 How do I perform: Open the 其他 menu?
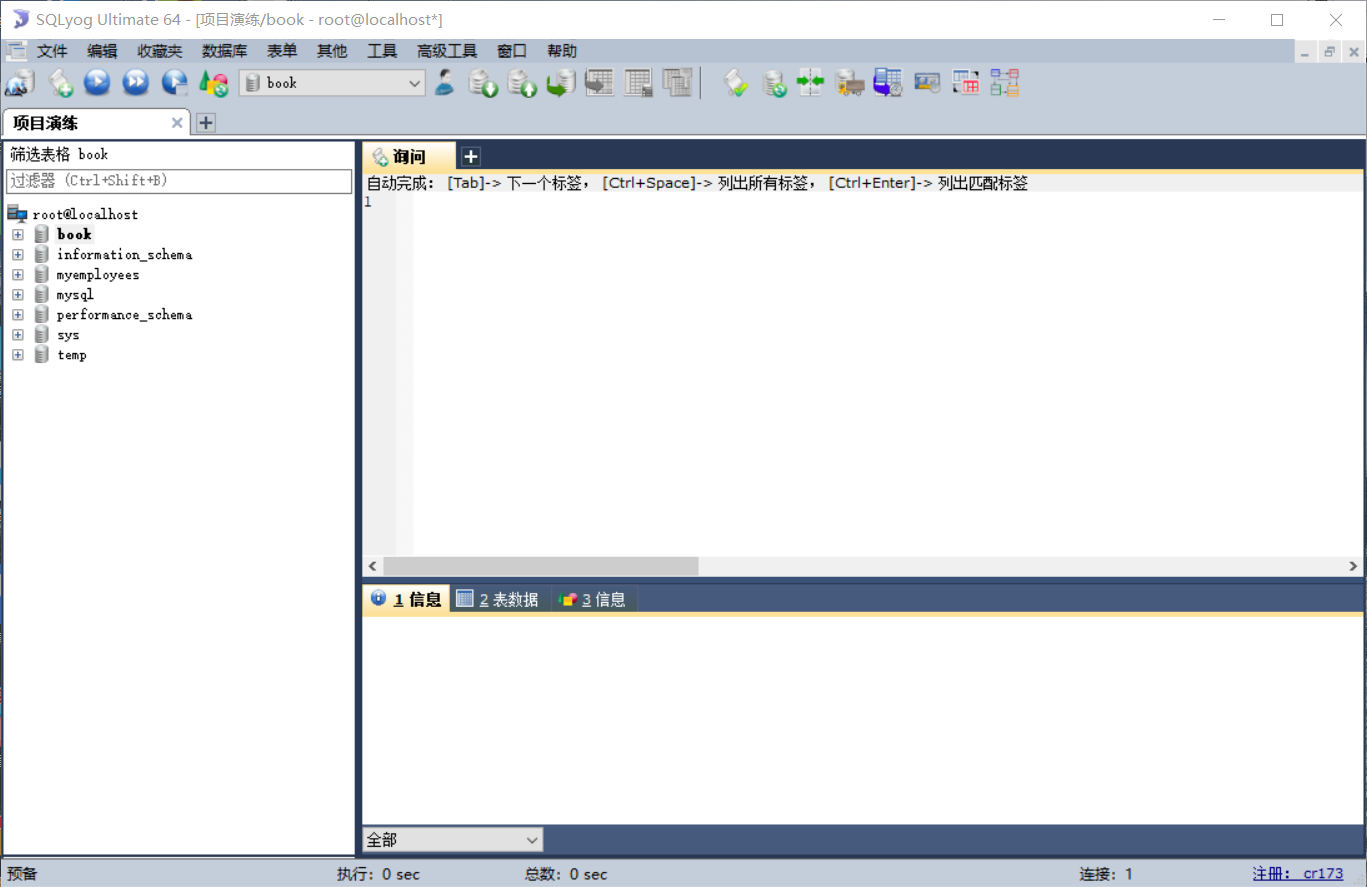coord(332,51)
